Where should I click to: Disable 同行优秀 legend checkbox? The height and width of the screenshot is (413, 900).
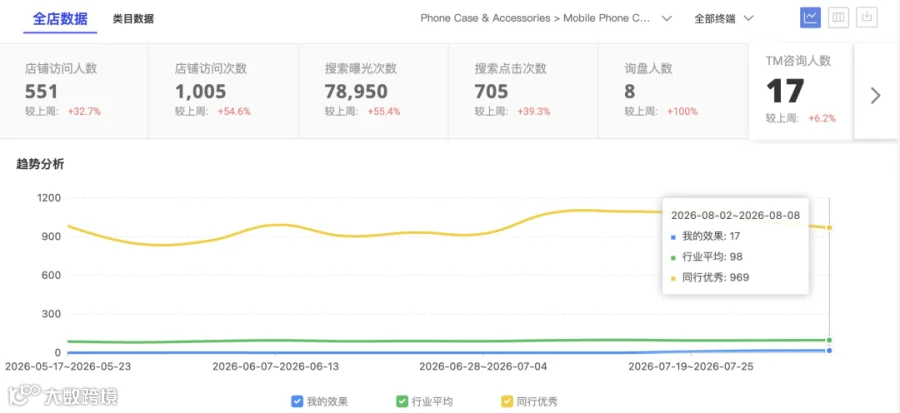pyautogui.click(x=507, y=402)
